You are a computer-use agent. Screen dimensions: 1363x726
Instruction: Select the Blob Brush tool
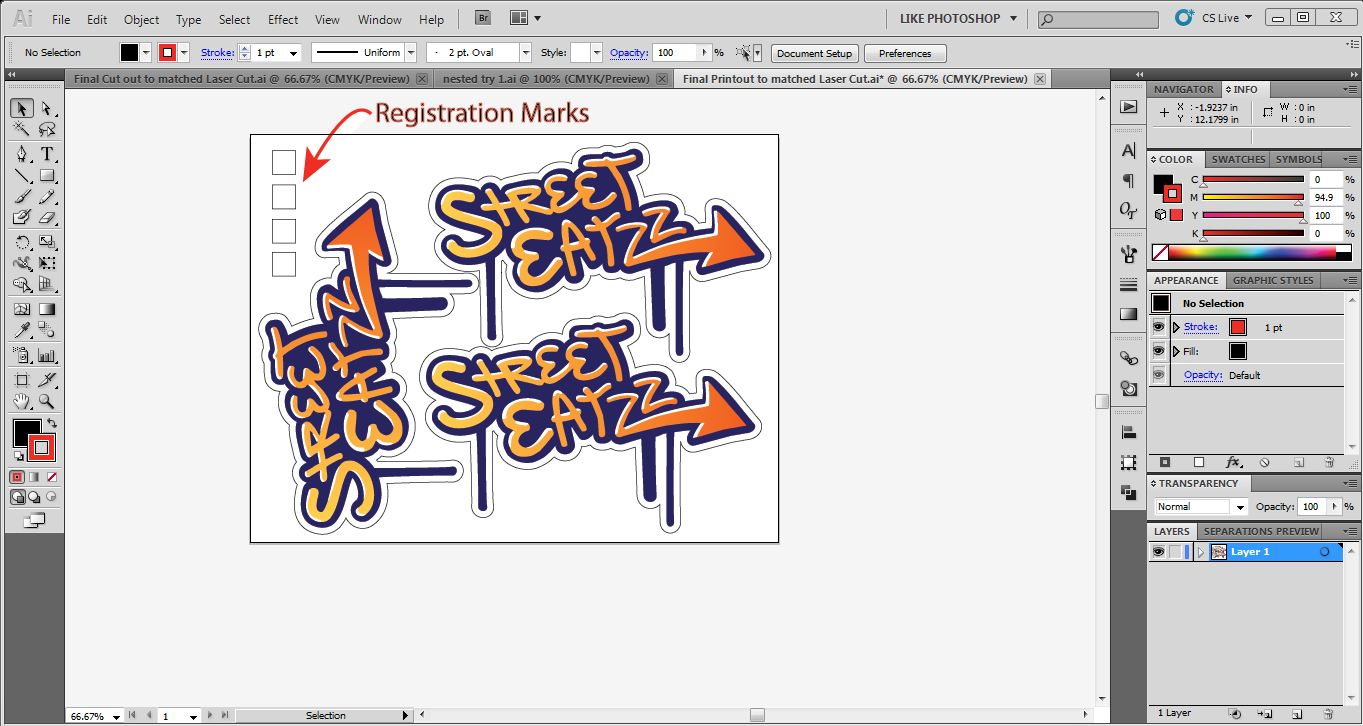22,217
